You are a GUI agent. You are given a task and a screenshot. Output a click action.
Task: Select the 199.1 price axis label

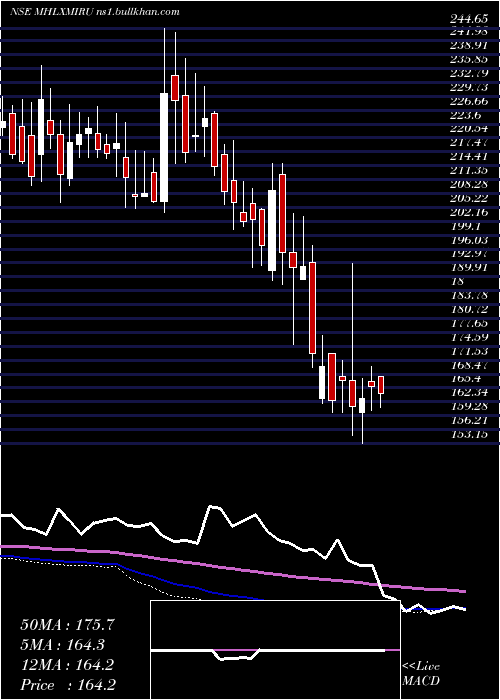tap(466, 226)
